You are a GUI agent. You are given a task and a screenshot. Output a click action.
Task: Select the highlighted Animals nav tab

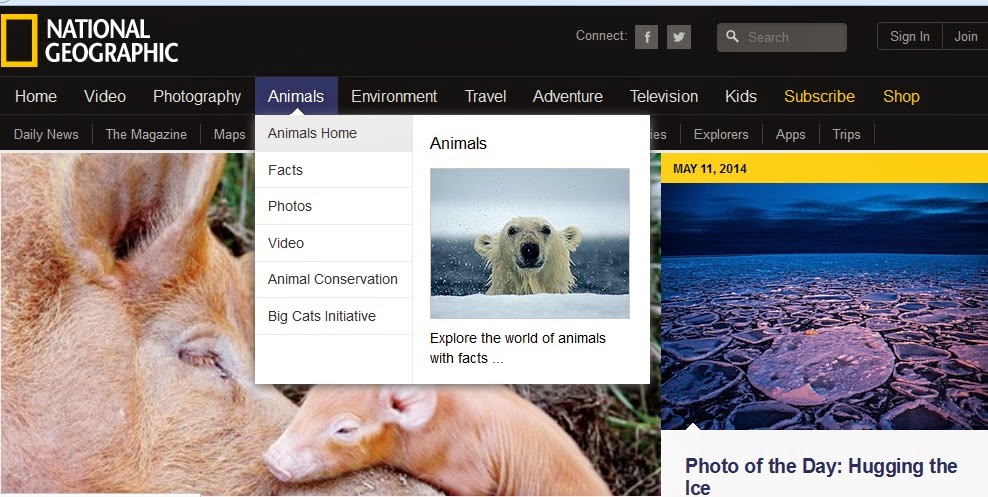coord(296,96)
